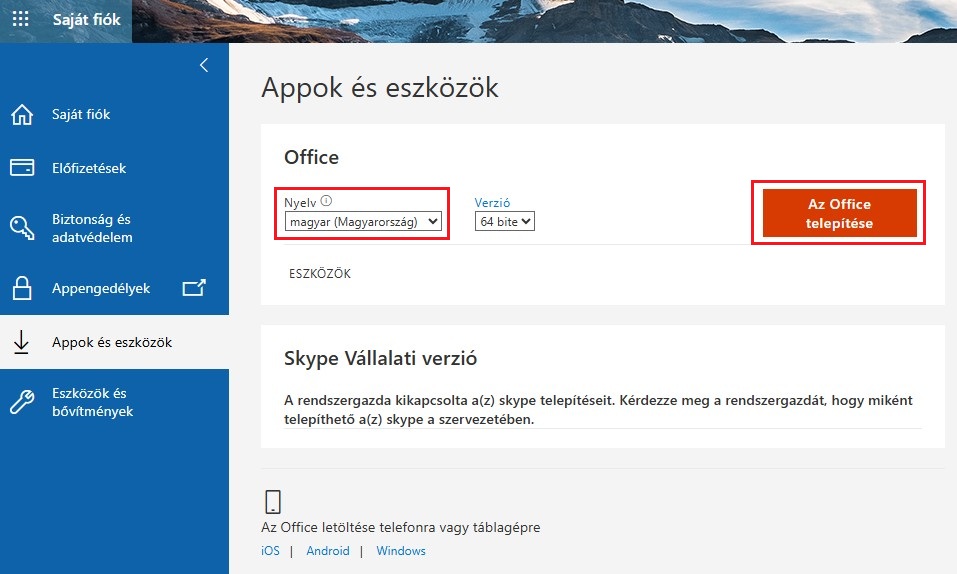Click the external link icon beside Appengedélyek
This screenshot has width=957, height=574.
[x=194, y=288]
